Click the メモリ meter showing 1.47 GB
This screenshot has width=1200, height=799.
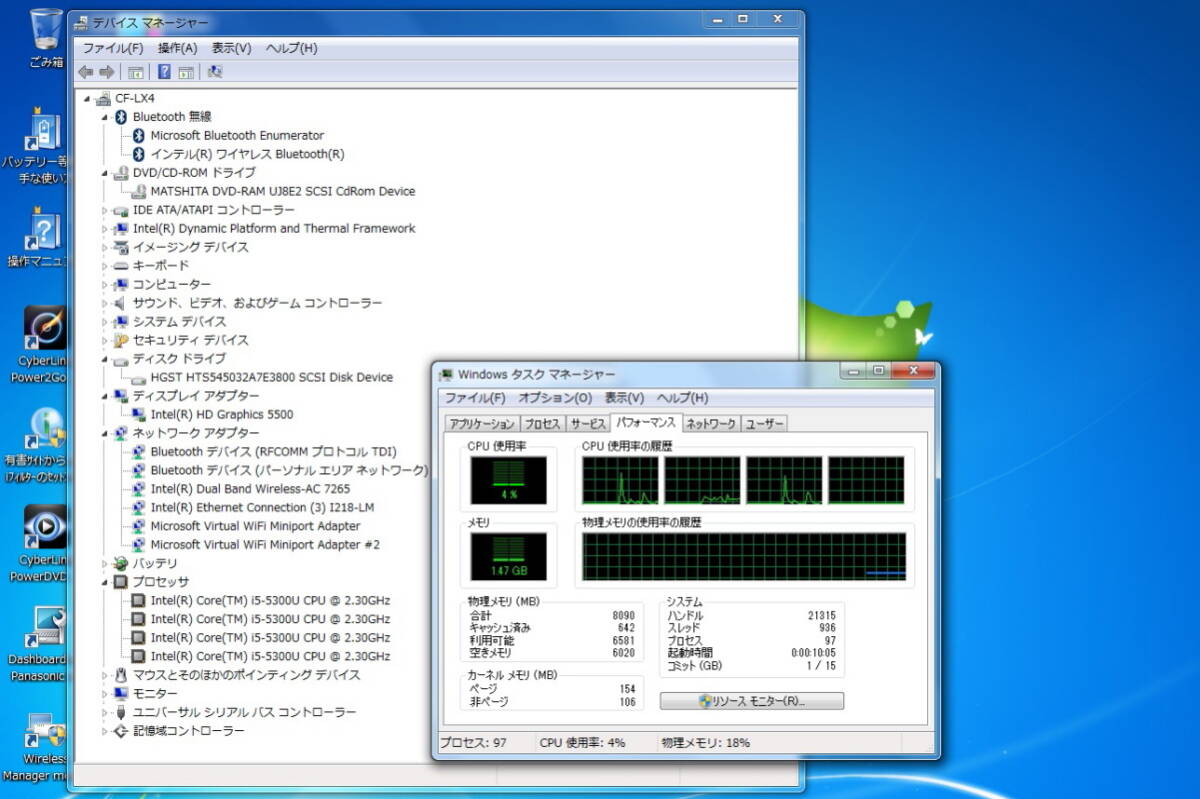(509, 557)
